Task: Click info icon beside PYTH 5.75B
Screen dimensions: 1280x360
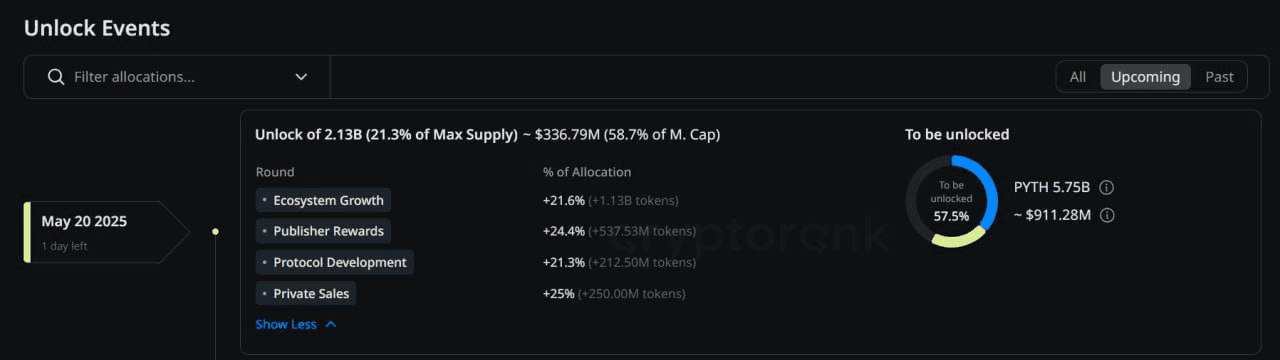Action: 1107,187
